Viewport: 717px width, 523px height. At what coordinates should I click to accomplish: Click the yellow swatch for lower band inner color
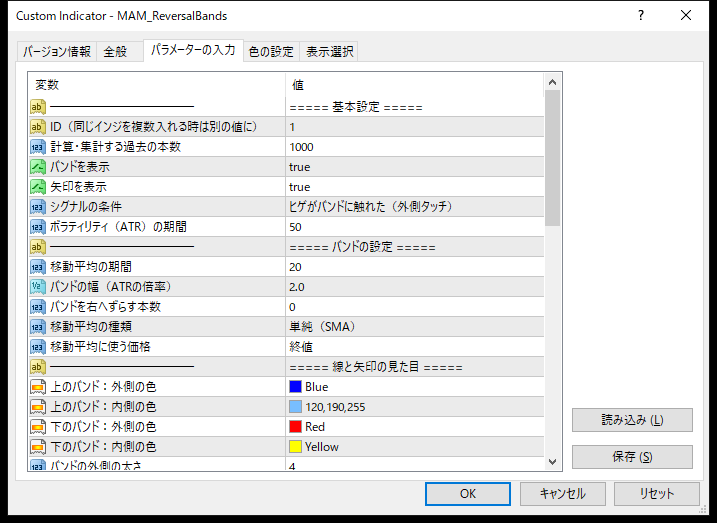295,447
